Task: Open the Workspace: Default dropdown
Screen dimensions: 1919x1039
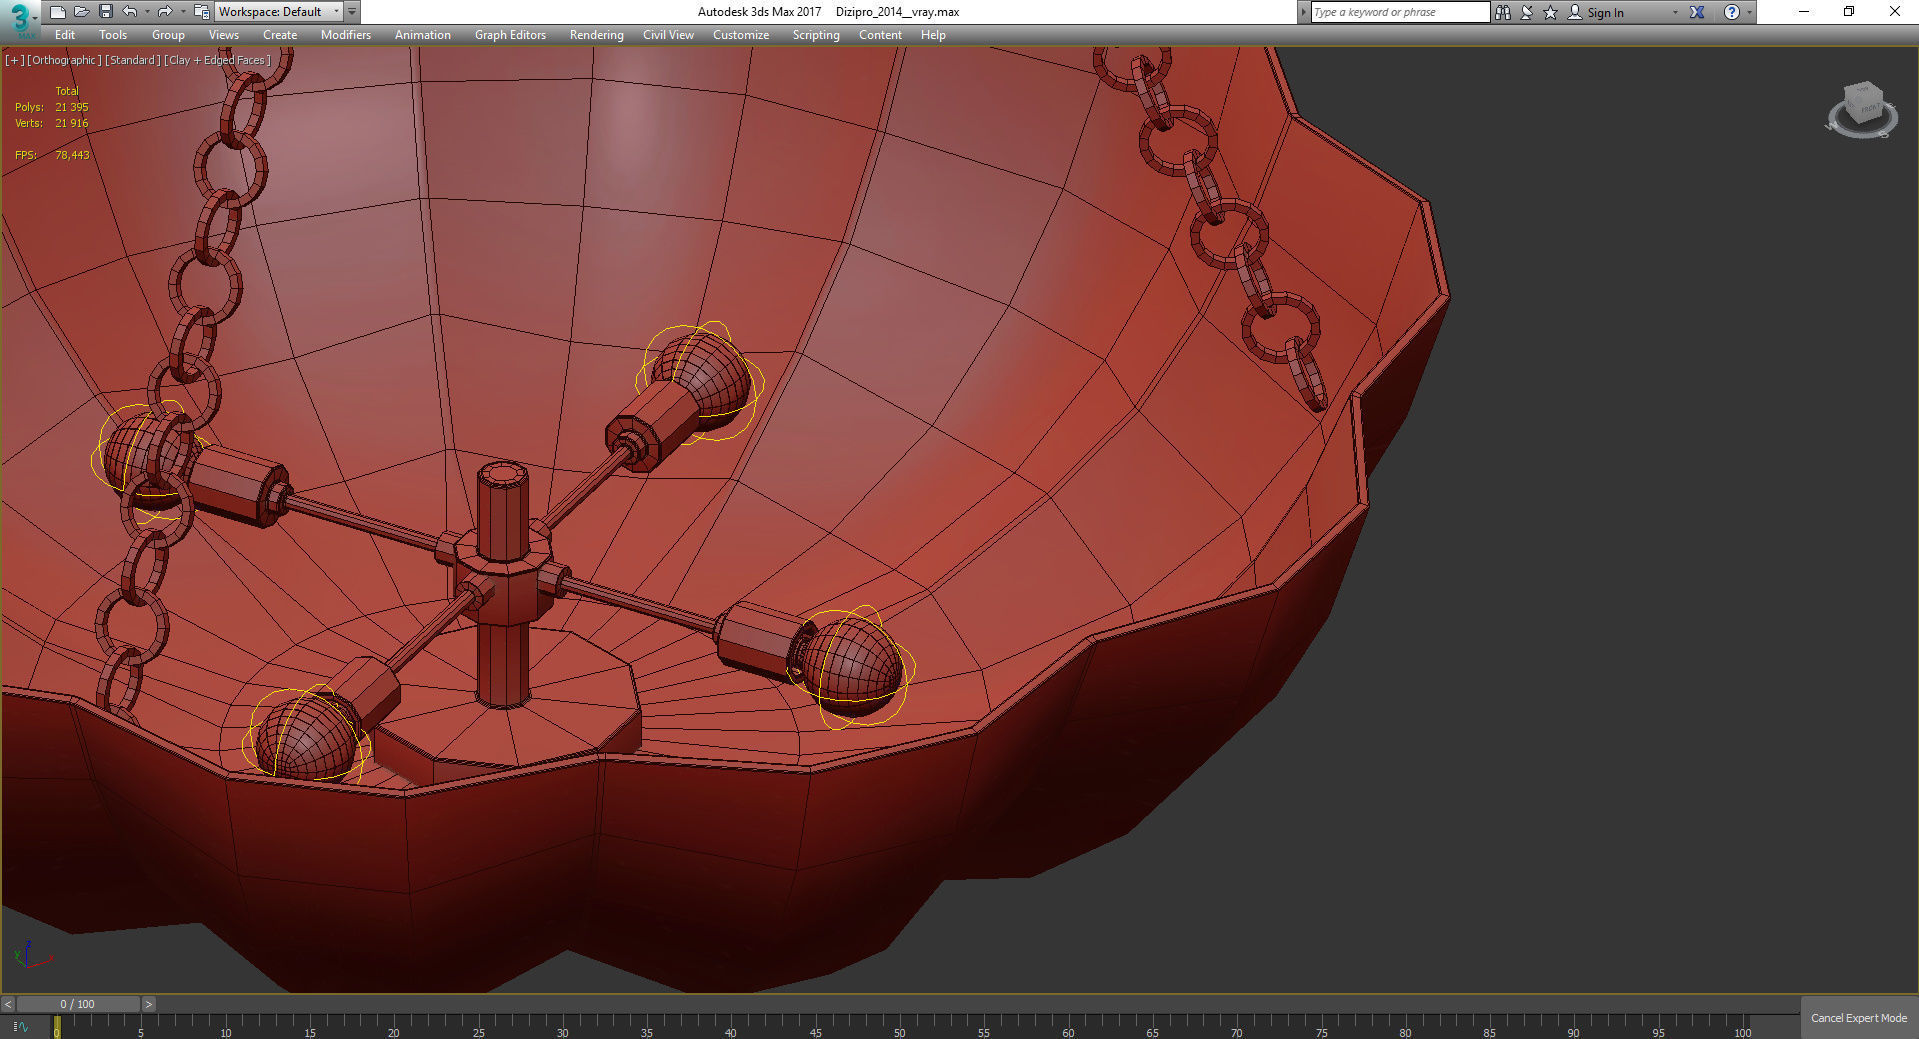Action: [x=279, y=12]
